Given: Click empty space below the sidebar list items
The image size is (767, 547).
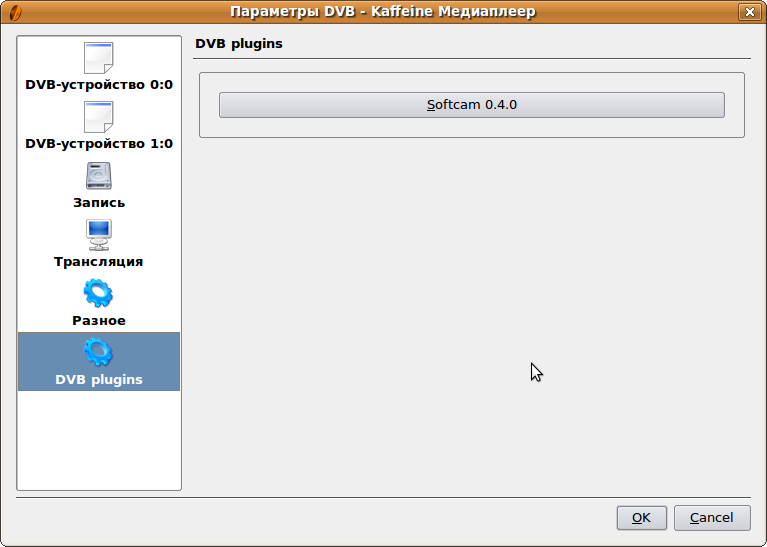Looking at the screenshot, I should coord(99,440).
